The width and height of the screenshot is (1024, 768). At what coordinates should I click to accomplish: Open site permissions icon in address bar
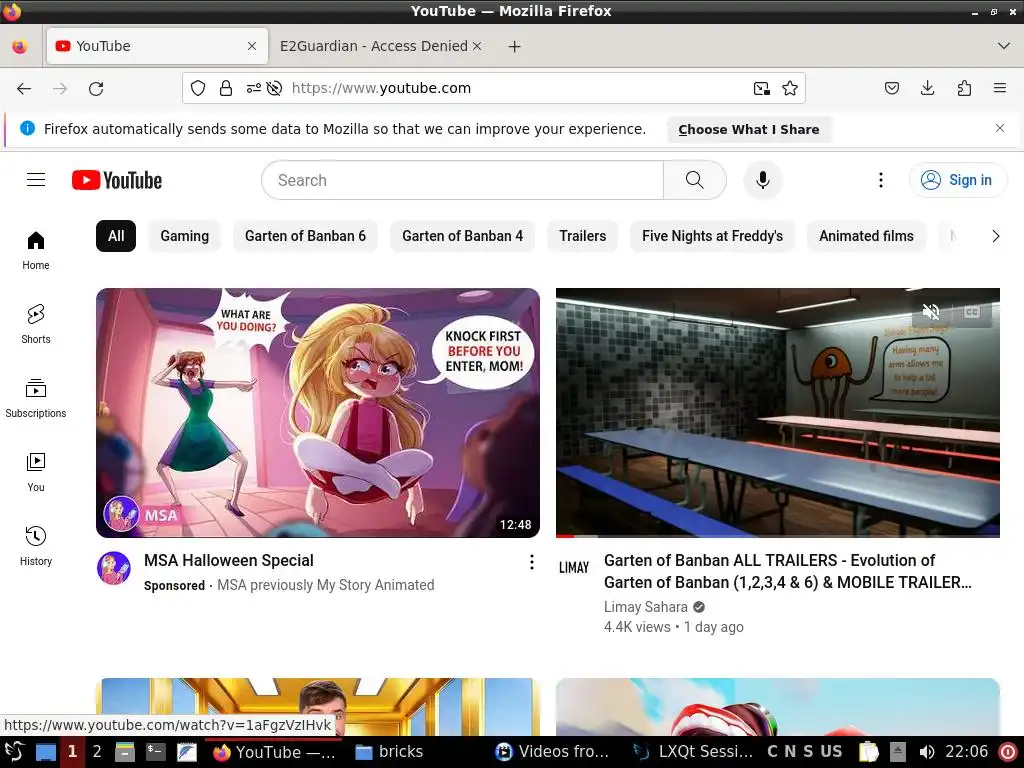(253, 88)
